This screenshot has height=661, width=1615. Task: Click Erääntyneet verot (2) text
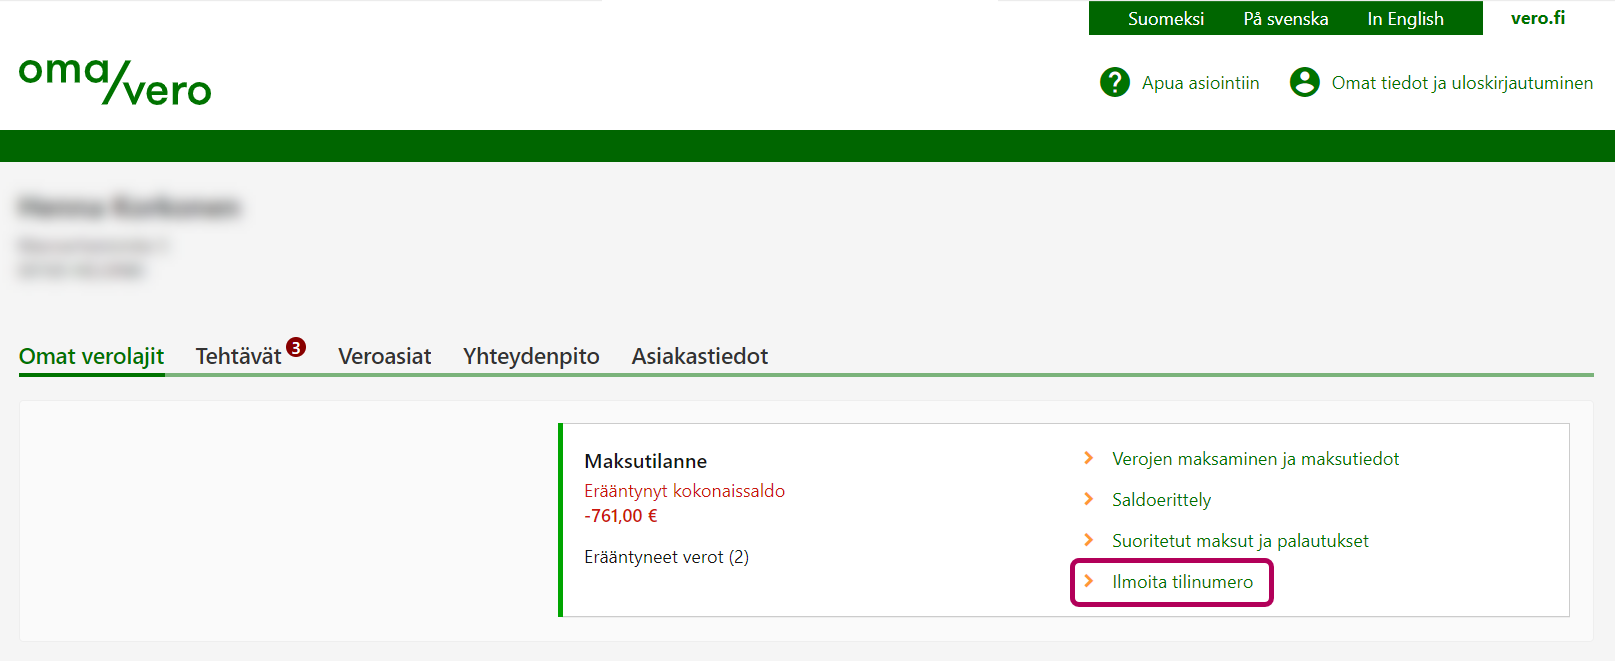666,557
